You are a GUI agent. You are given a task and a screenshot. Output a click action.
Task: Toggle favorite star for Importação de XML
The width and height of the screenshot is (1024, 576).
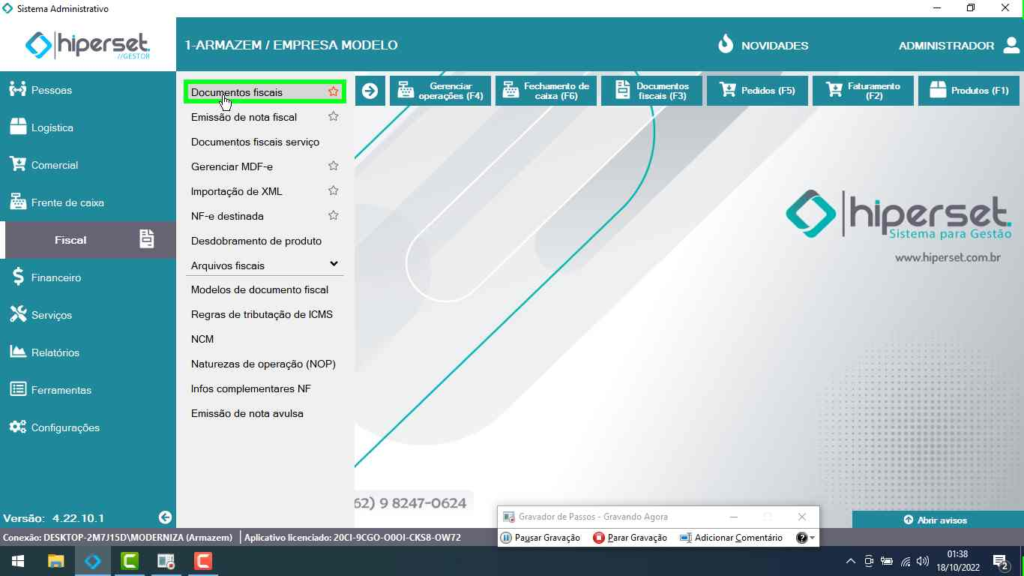point(333,191)
